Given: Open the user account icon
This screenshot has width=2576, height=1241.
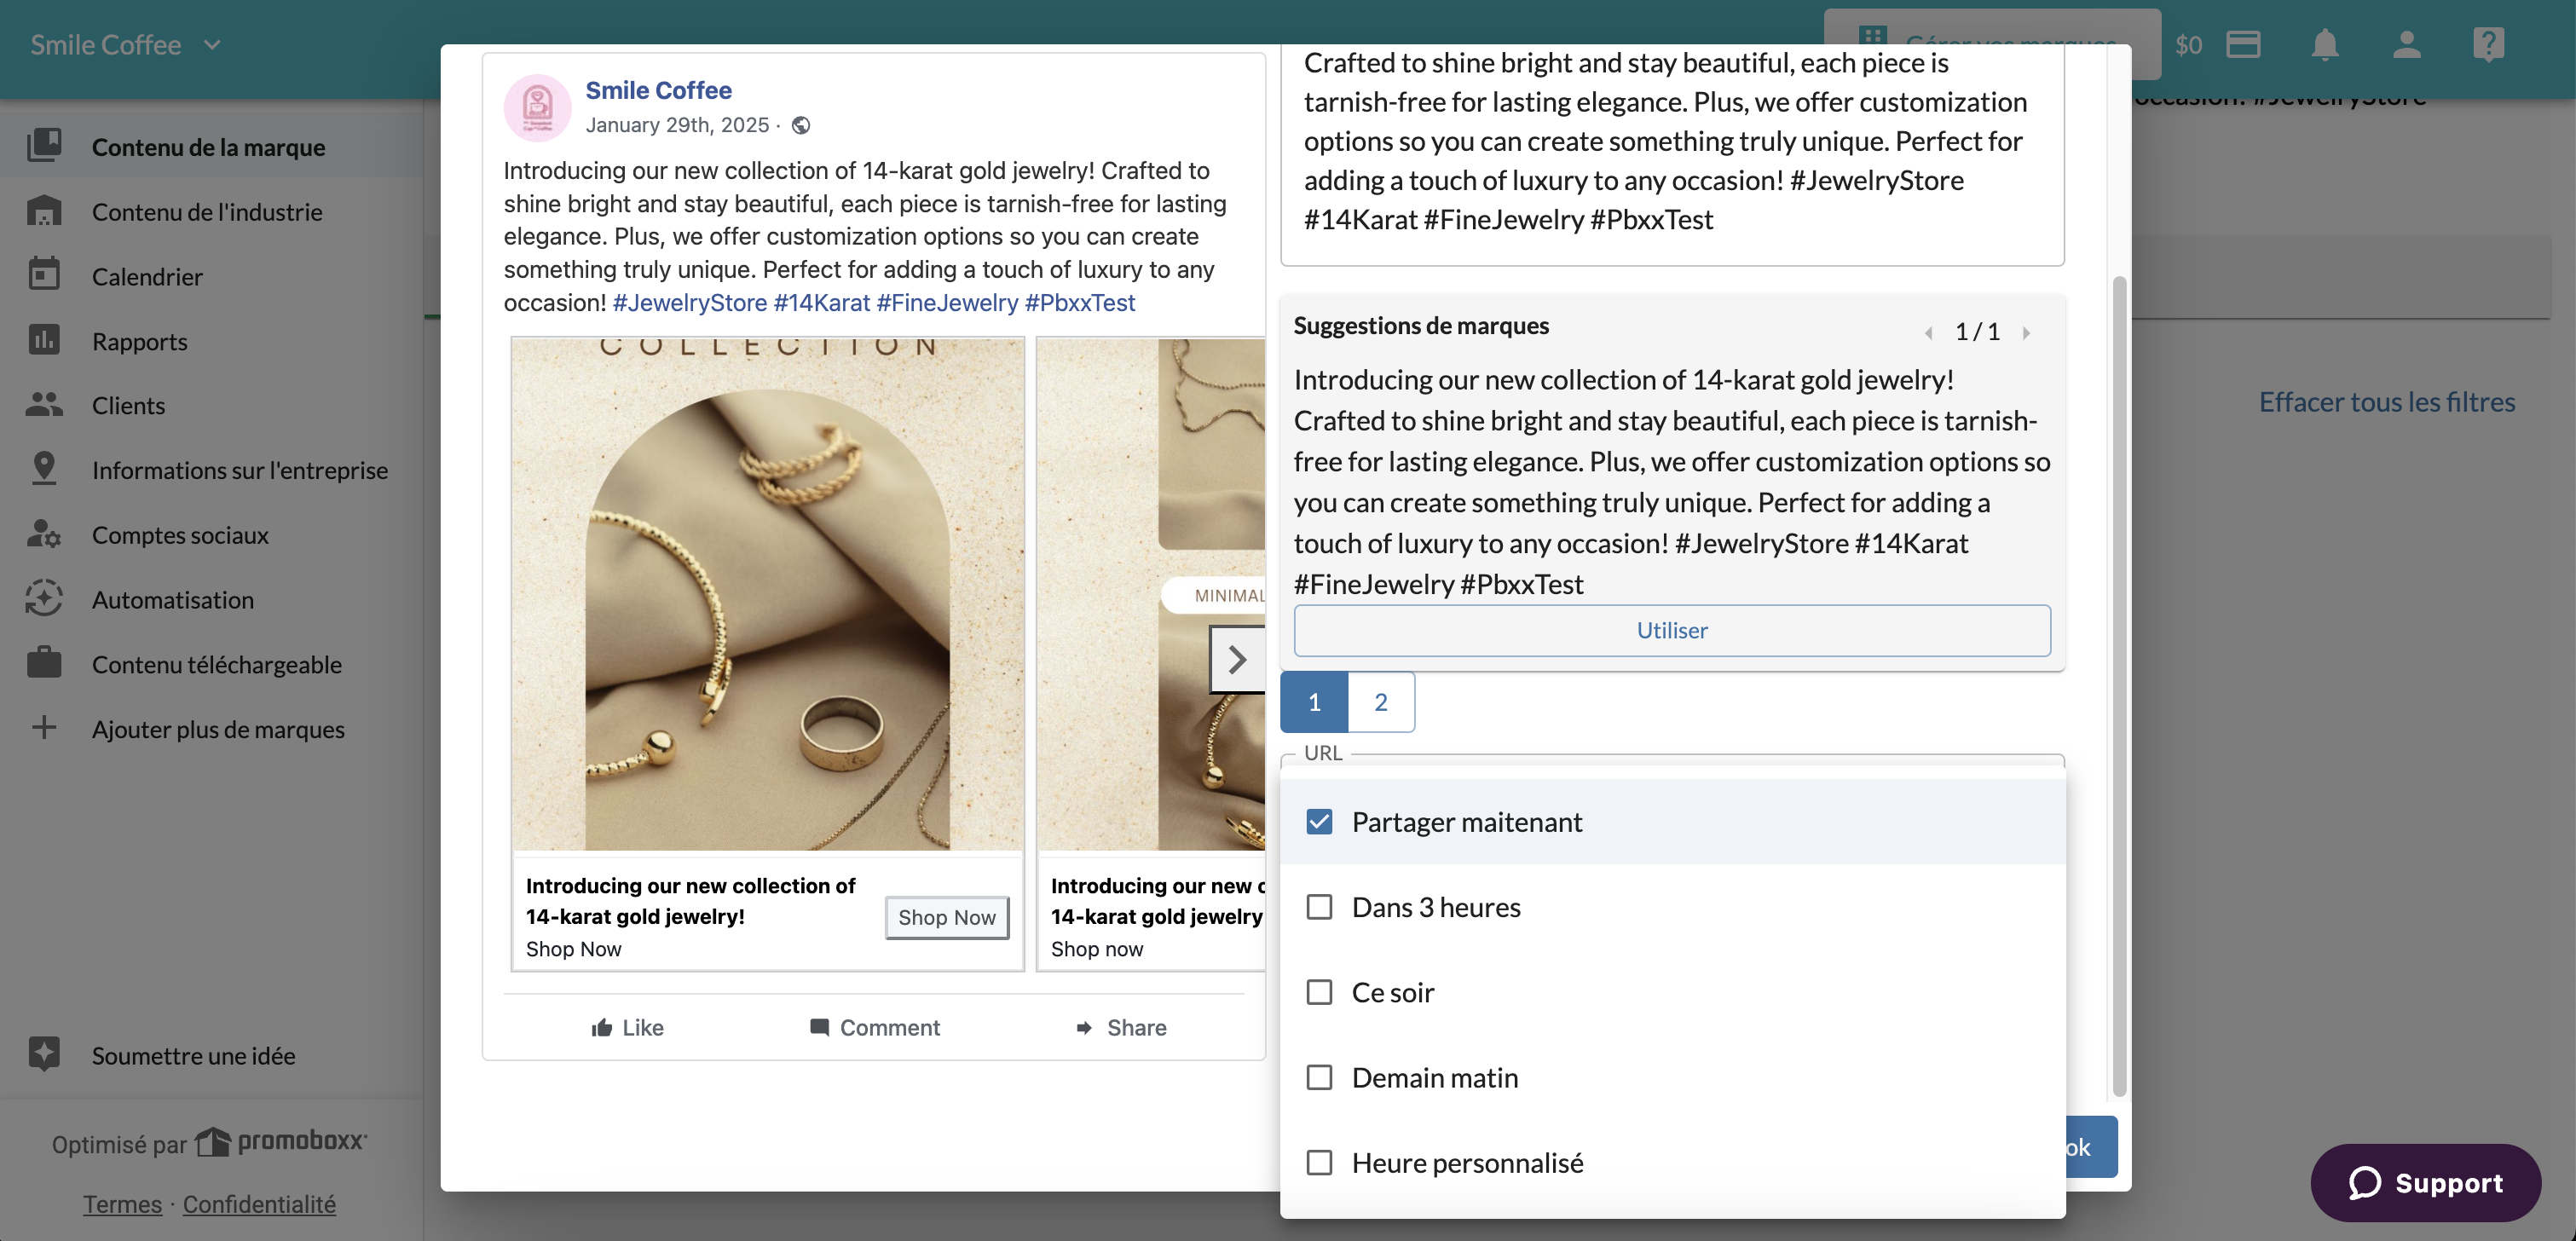Looking at the screenshot, I should tap(2407, 45).
